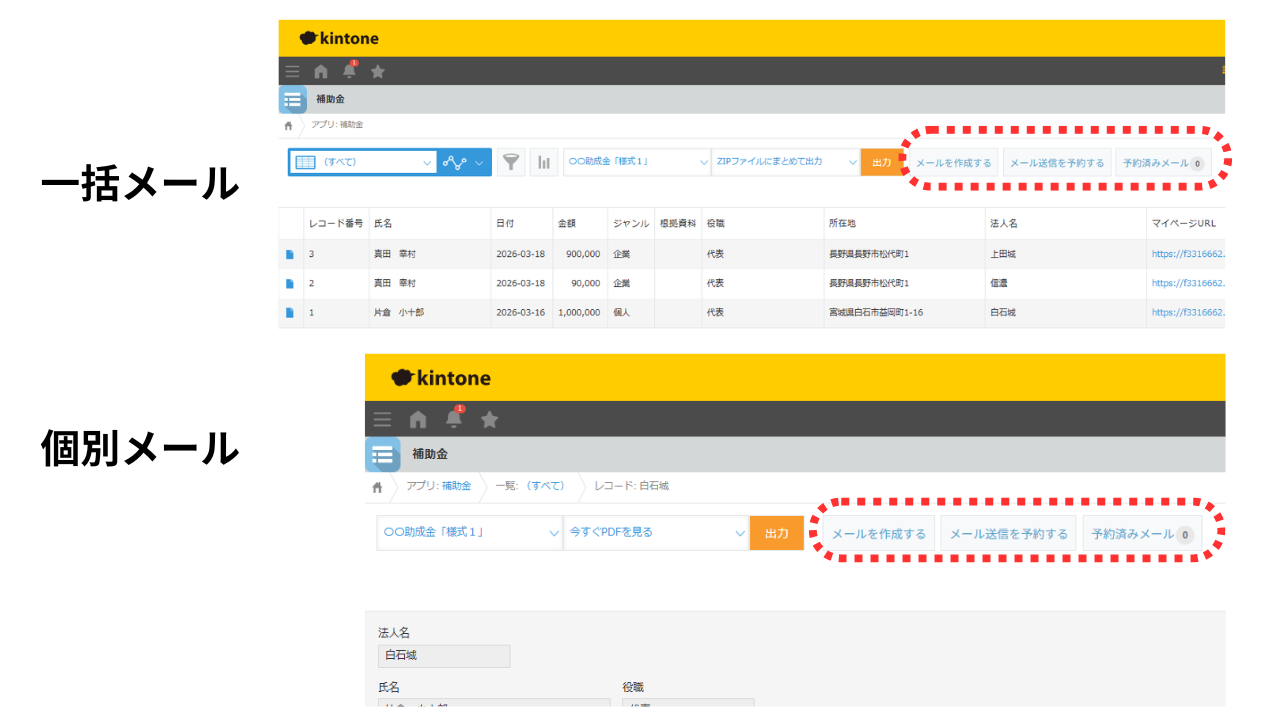Open the マイページURL link for record 1

tap(1189, 313)
